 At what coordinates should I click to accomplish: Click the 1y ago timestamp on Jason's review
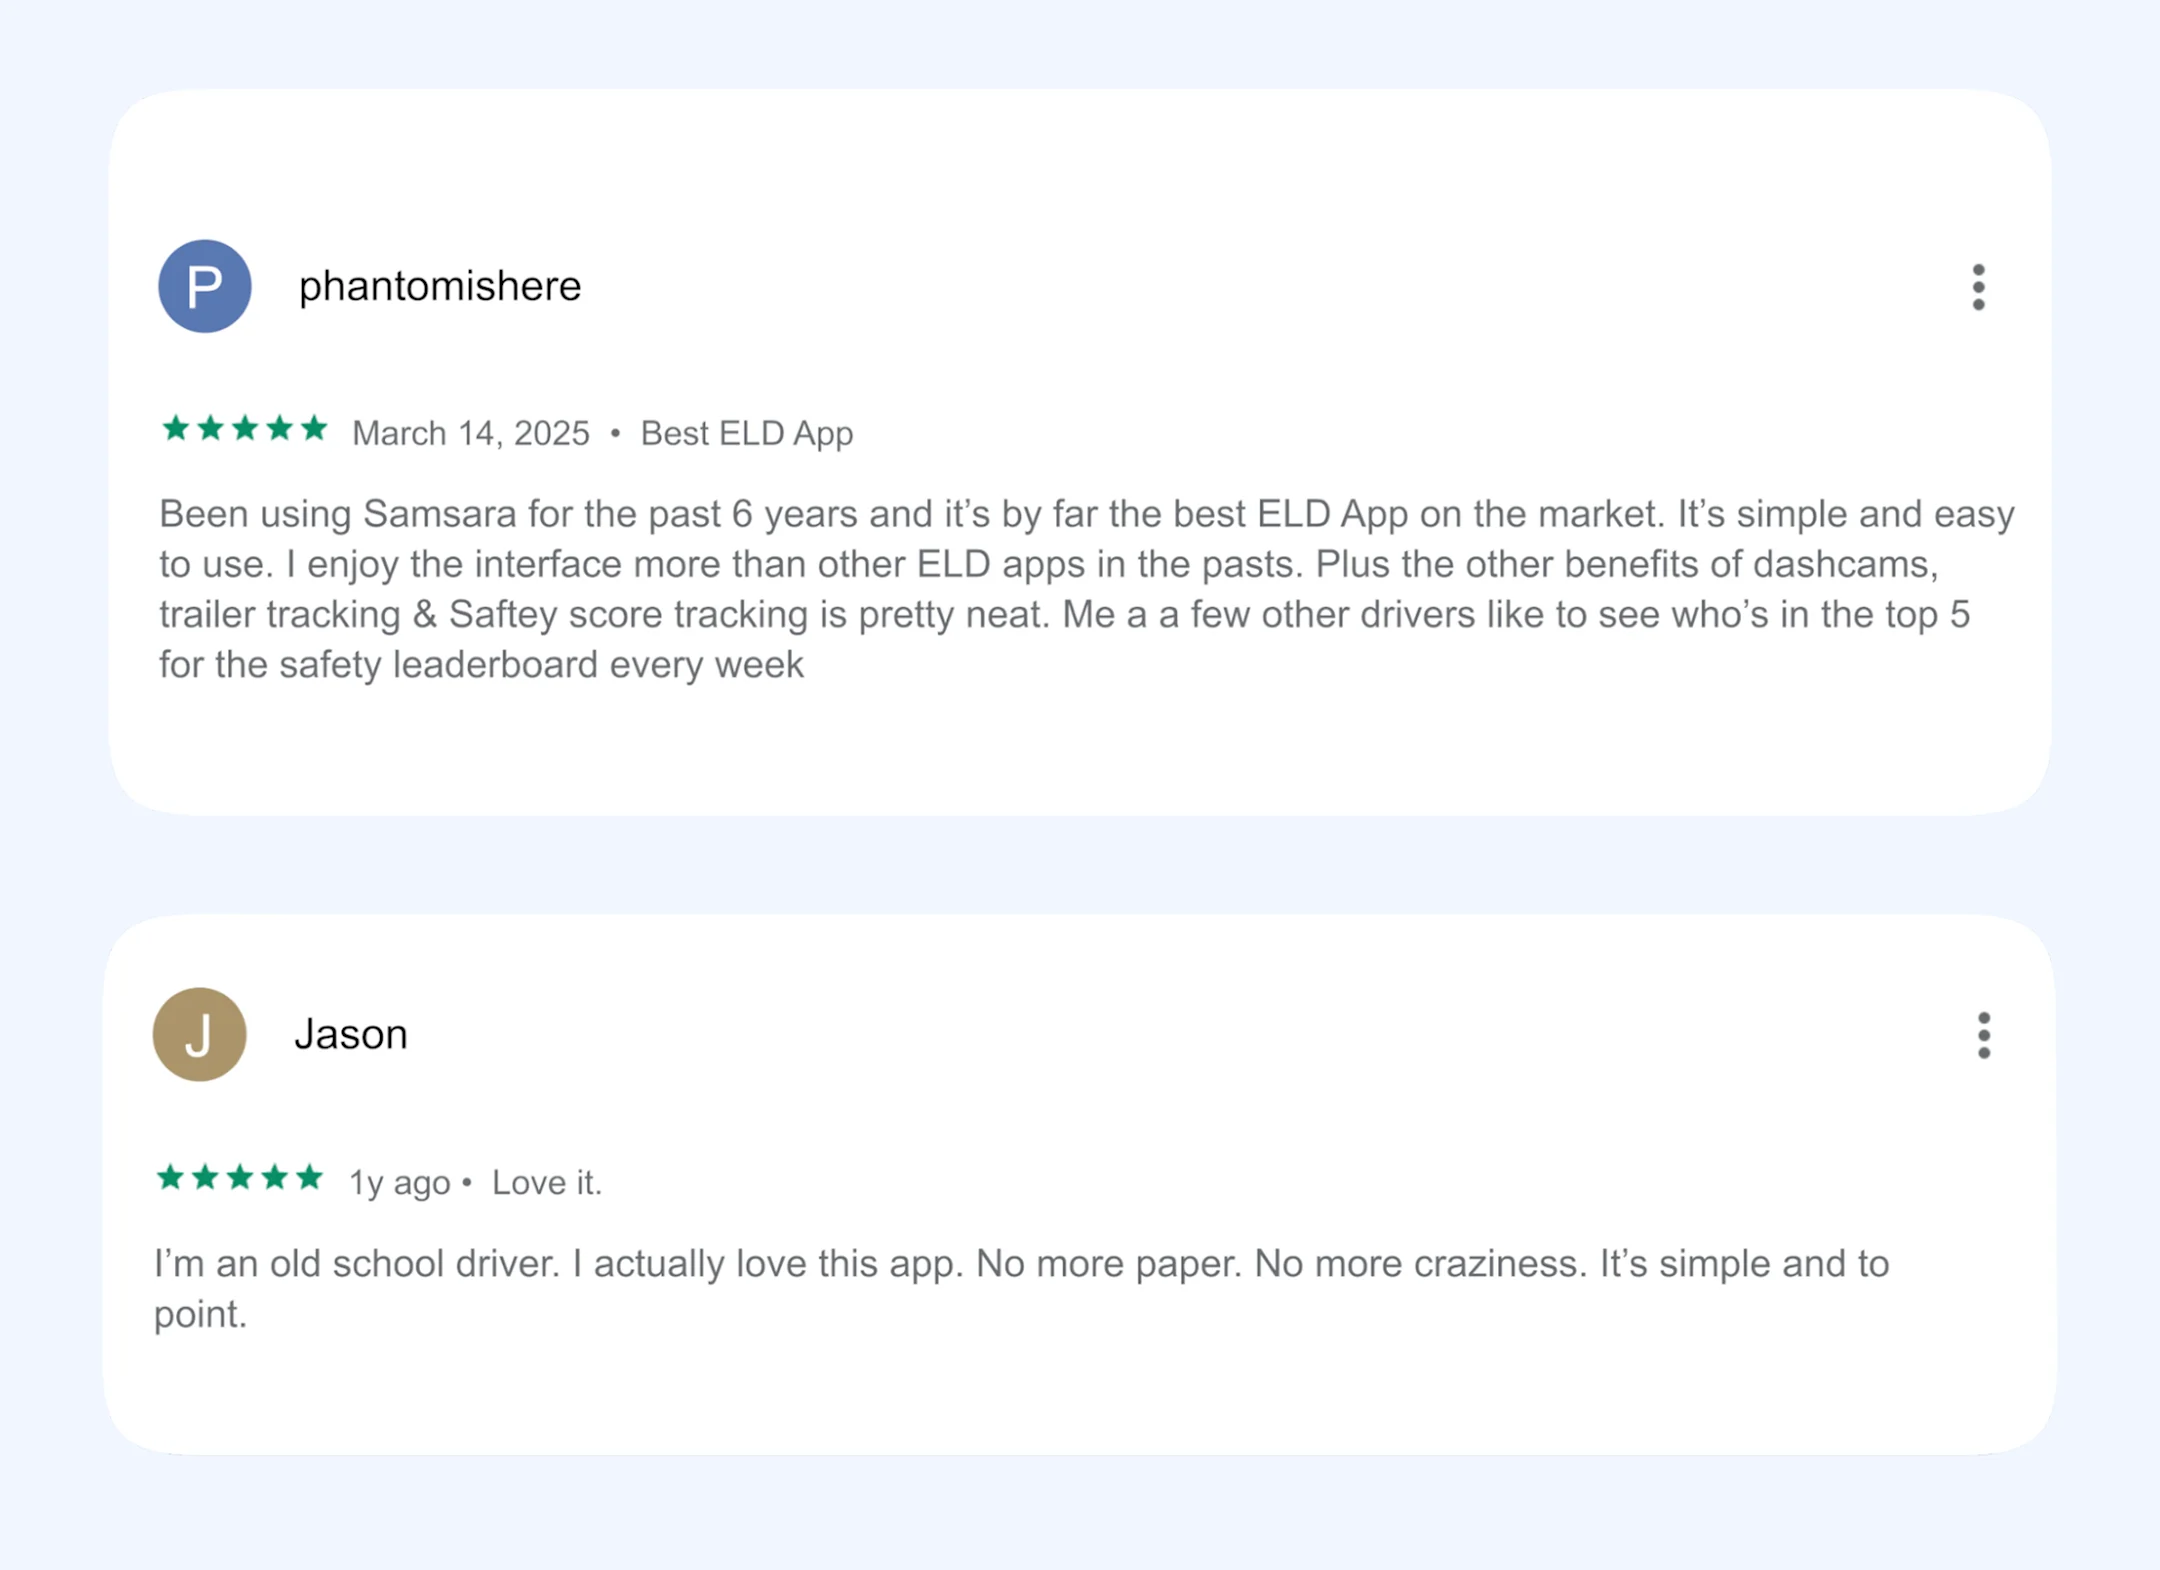pyautogui.click(x=399, y=1181)
